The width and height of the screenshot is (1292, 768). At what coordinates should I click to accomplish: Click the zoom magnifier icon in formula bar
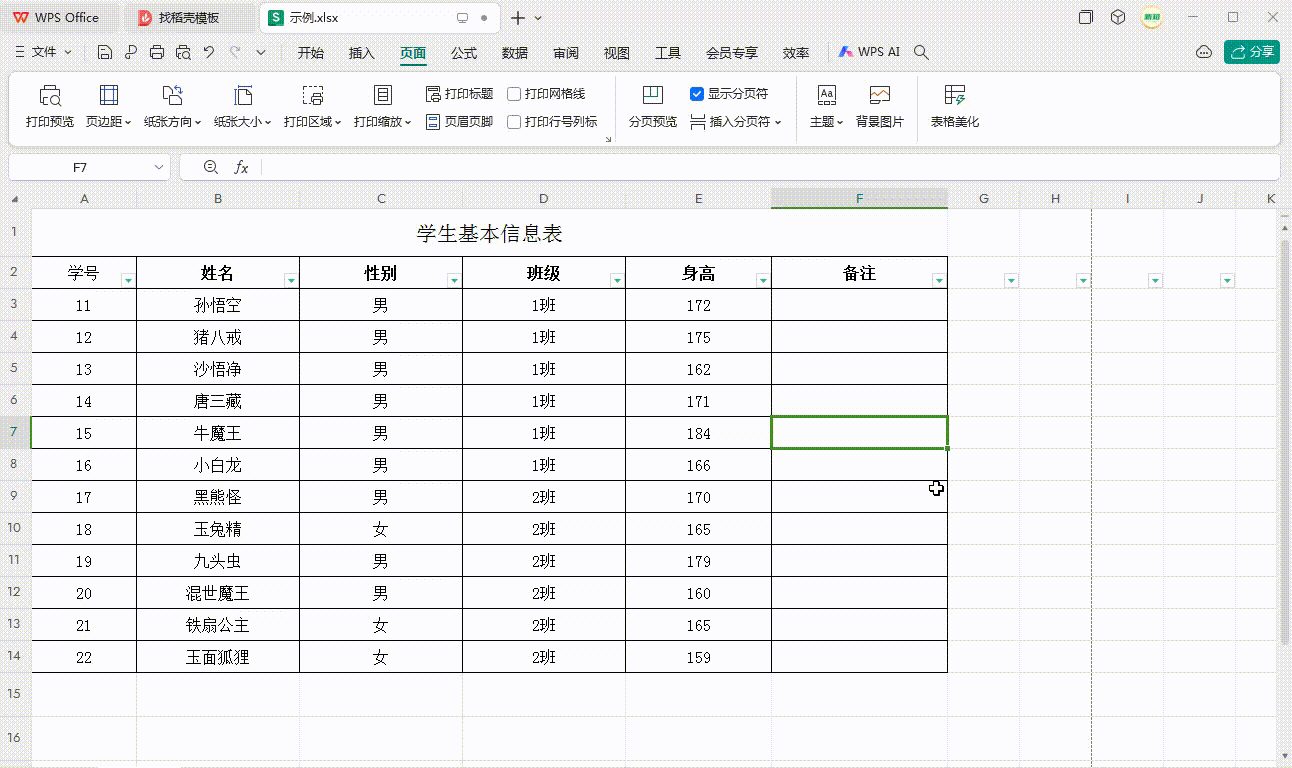tap(210, 168)
